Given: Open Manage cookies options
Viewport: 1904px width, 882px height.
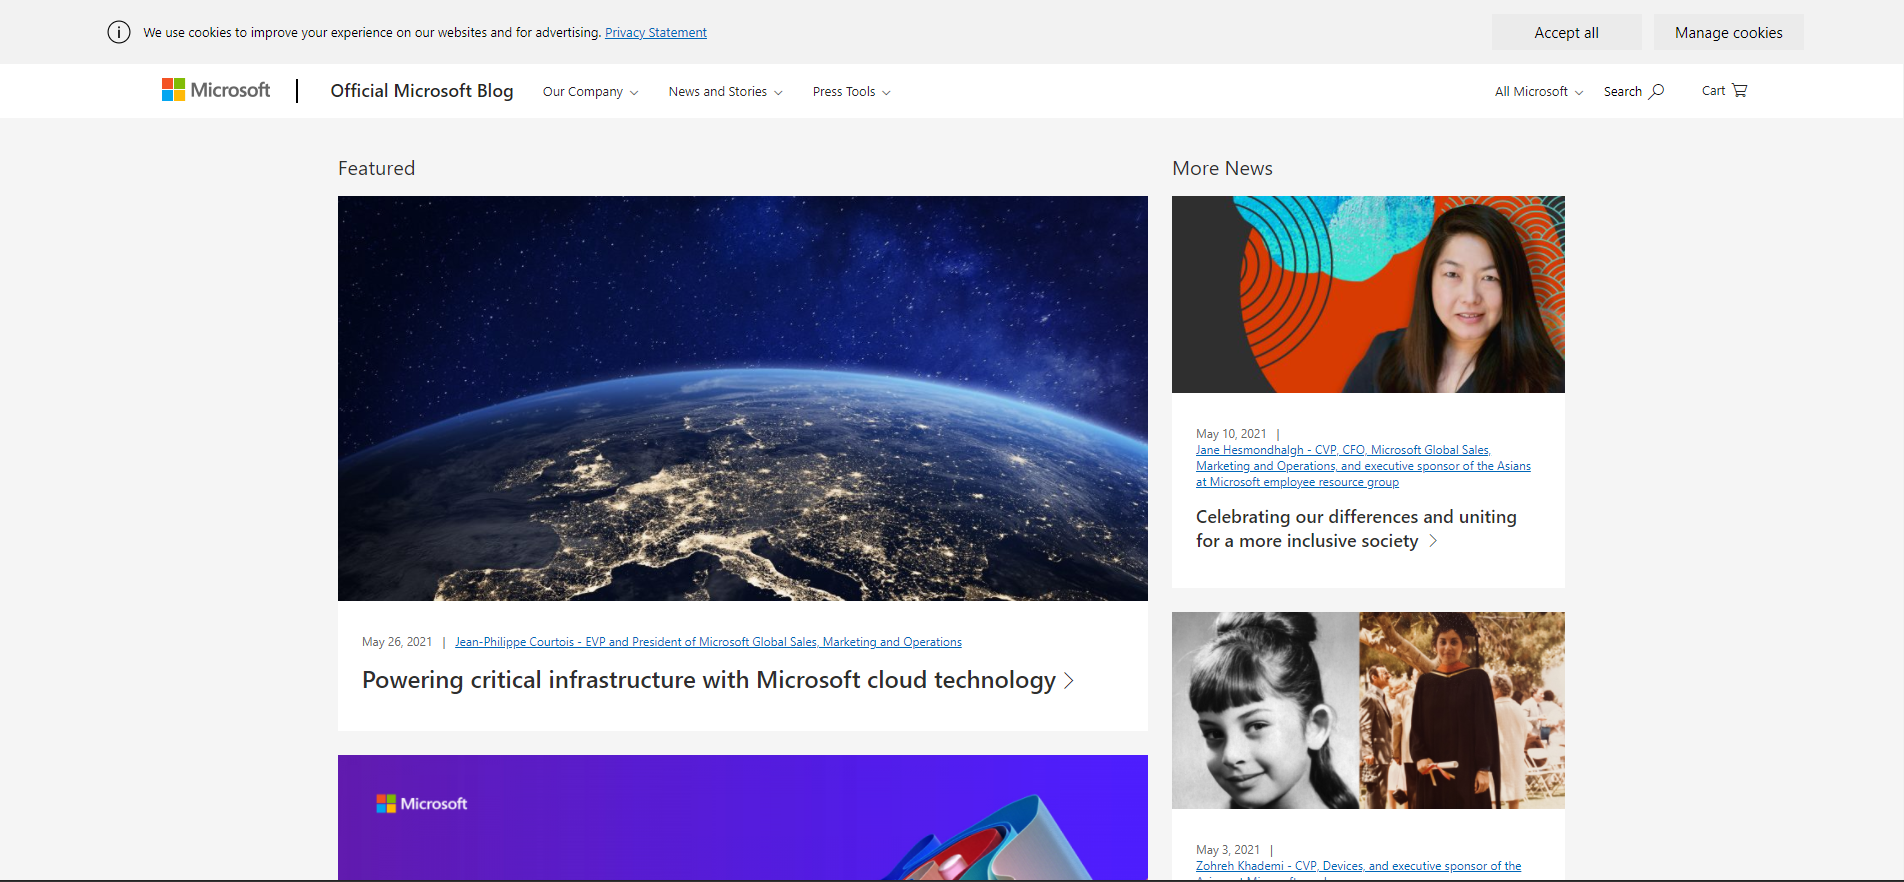Looking at the screenshot, I should tap(1728, 32).
